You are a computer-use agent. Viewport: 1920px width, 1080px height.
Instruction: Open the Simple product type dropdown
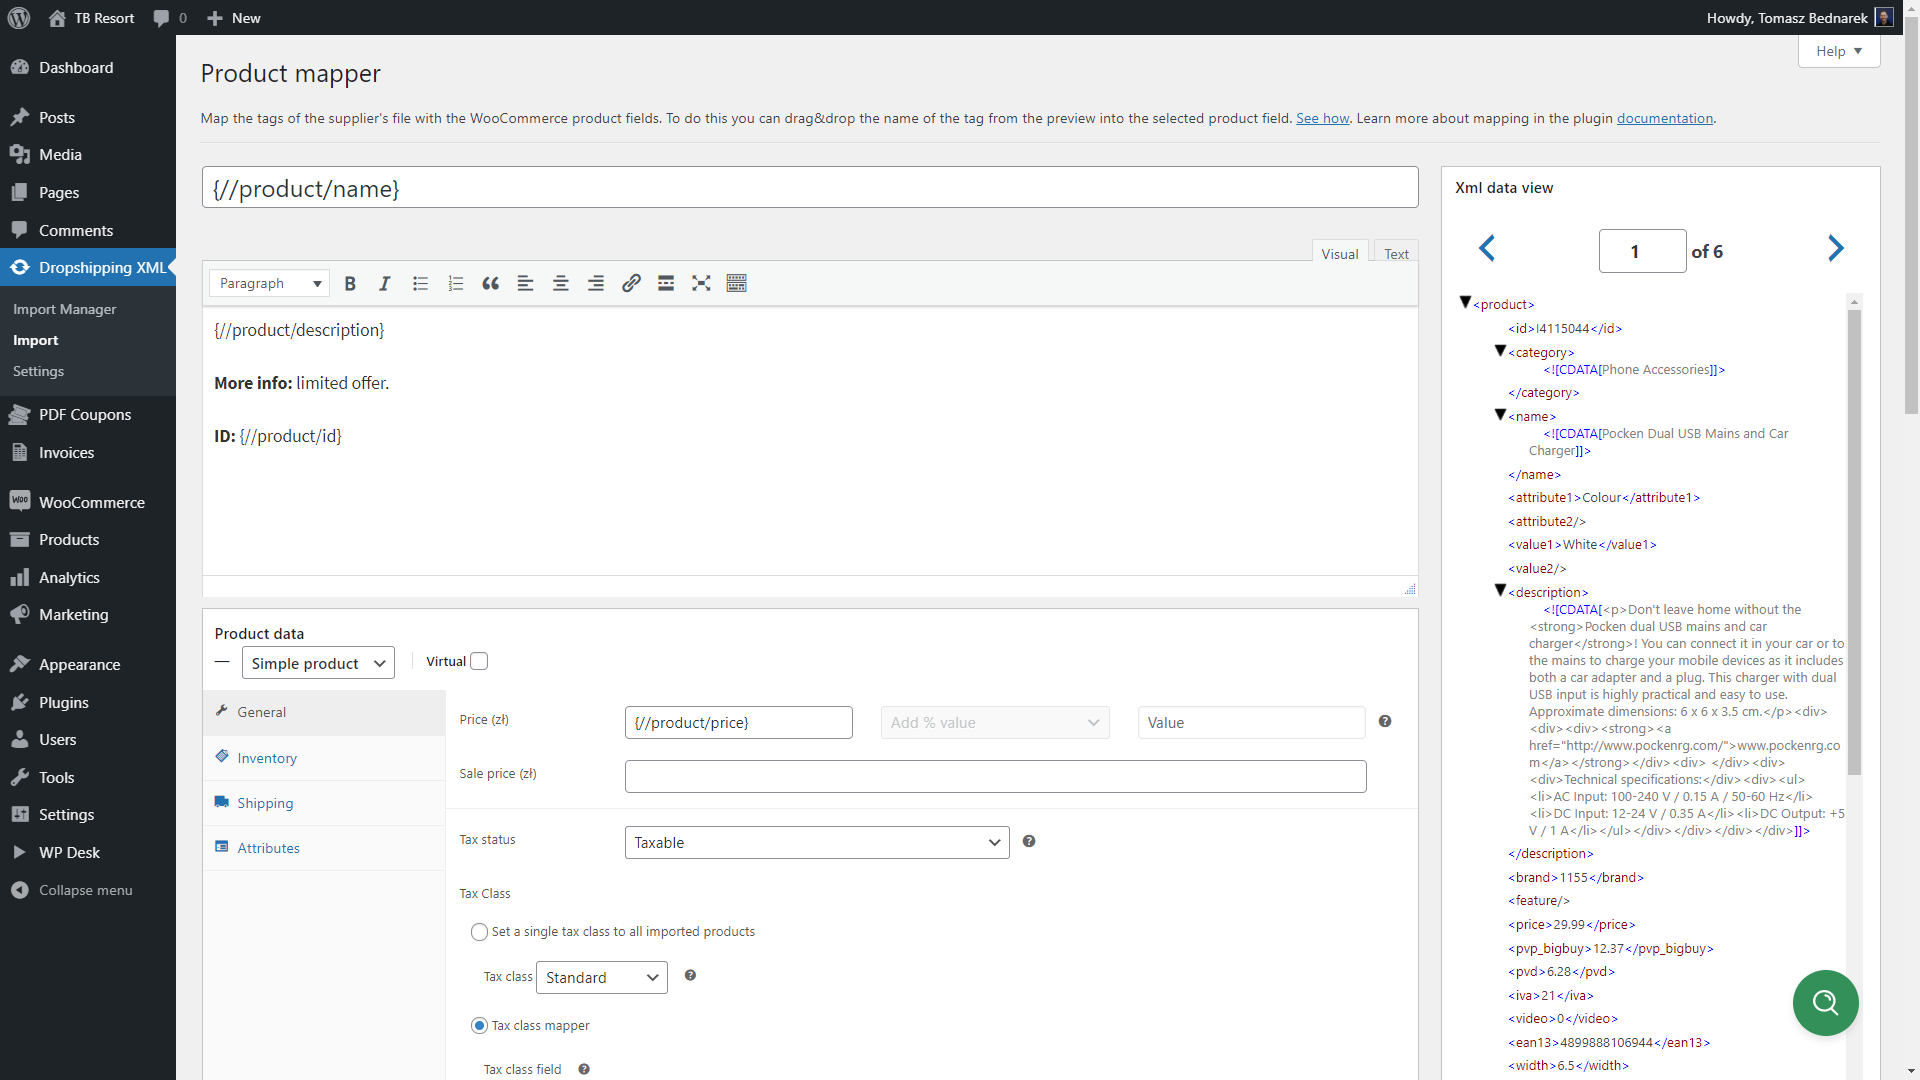coord(318,664)
